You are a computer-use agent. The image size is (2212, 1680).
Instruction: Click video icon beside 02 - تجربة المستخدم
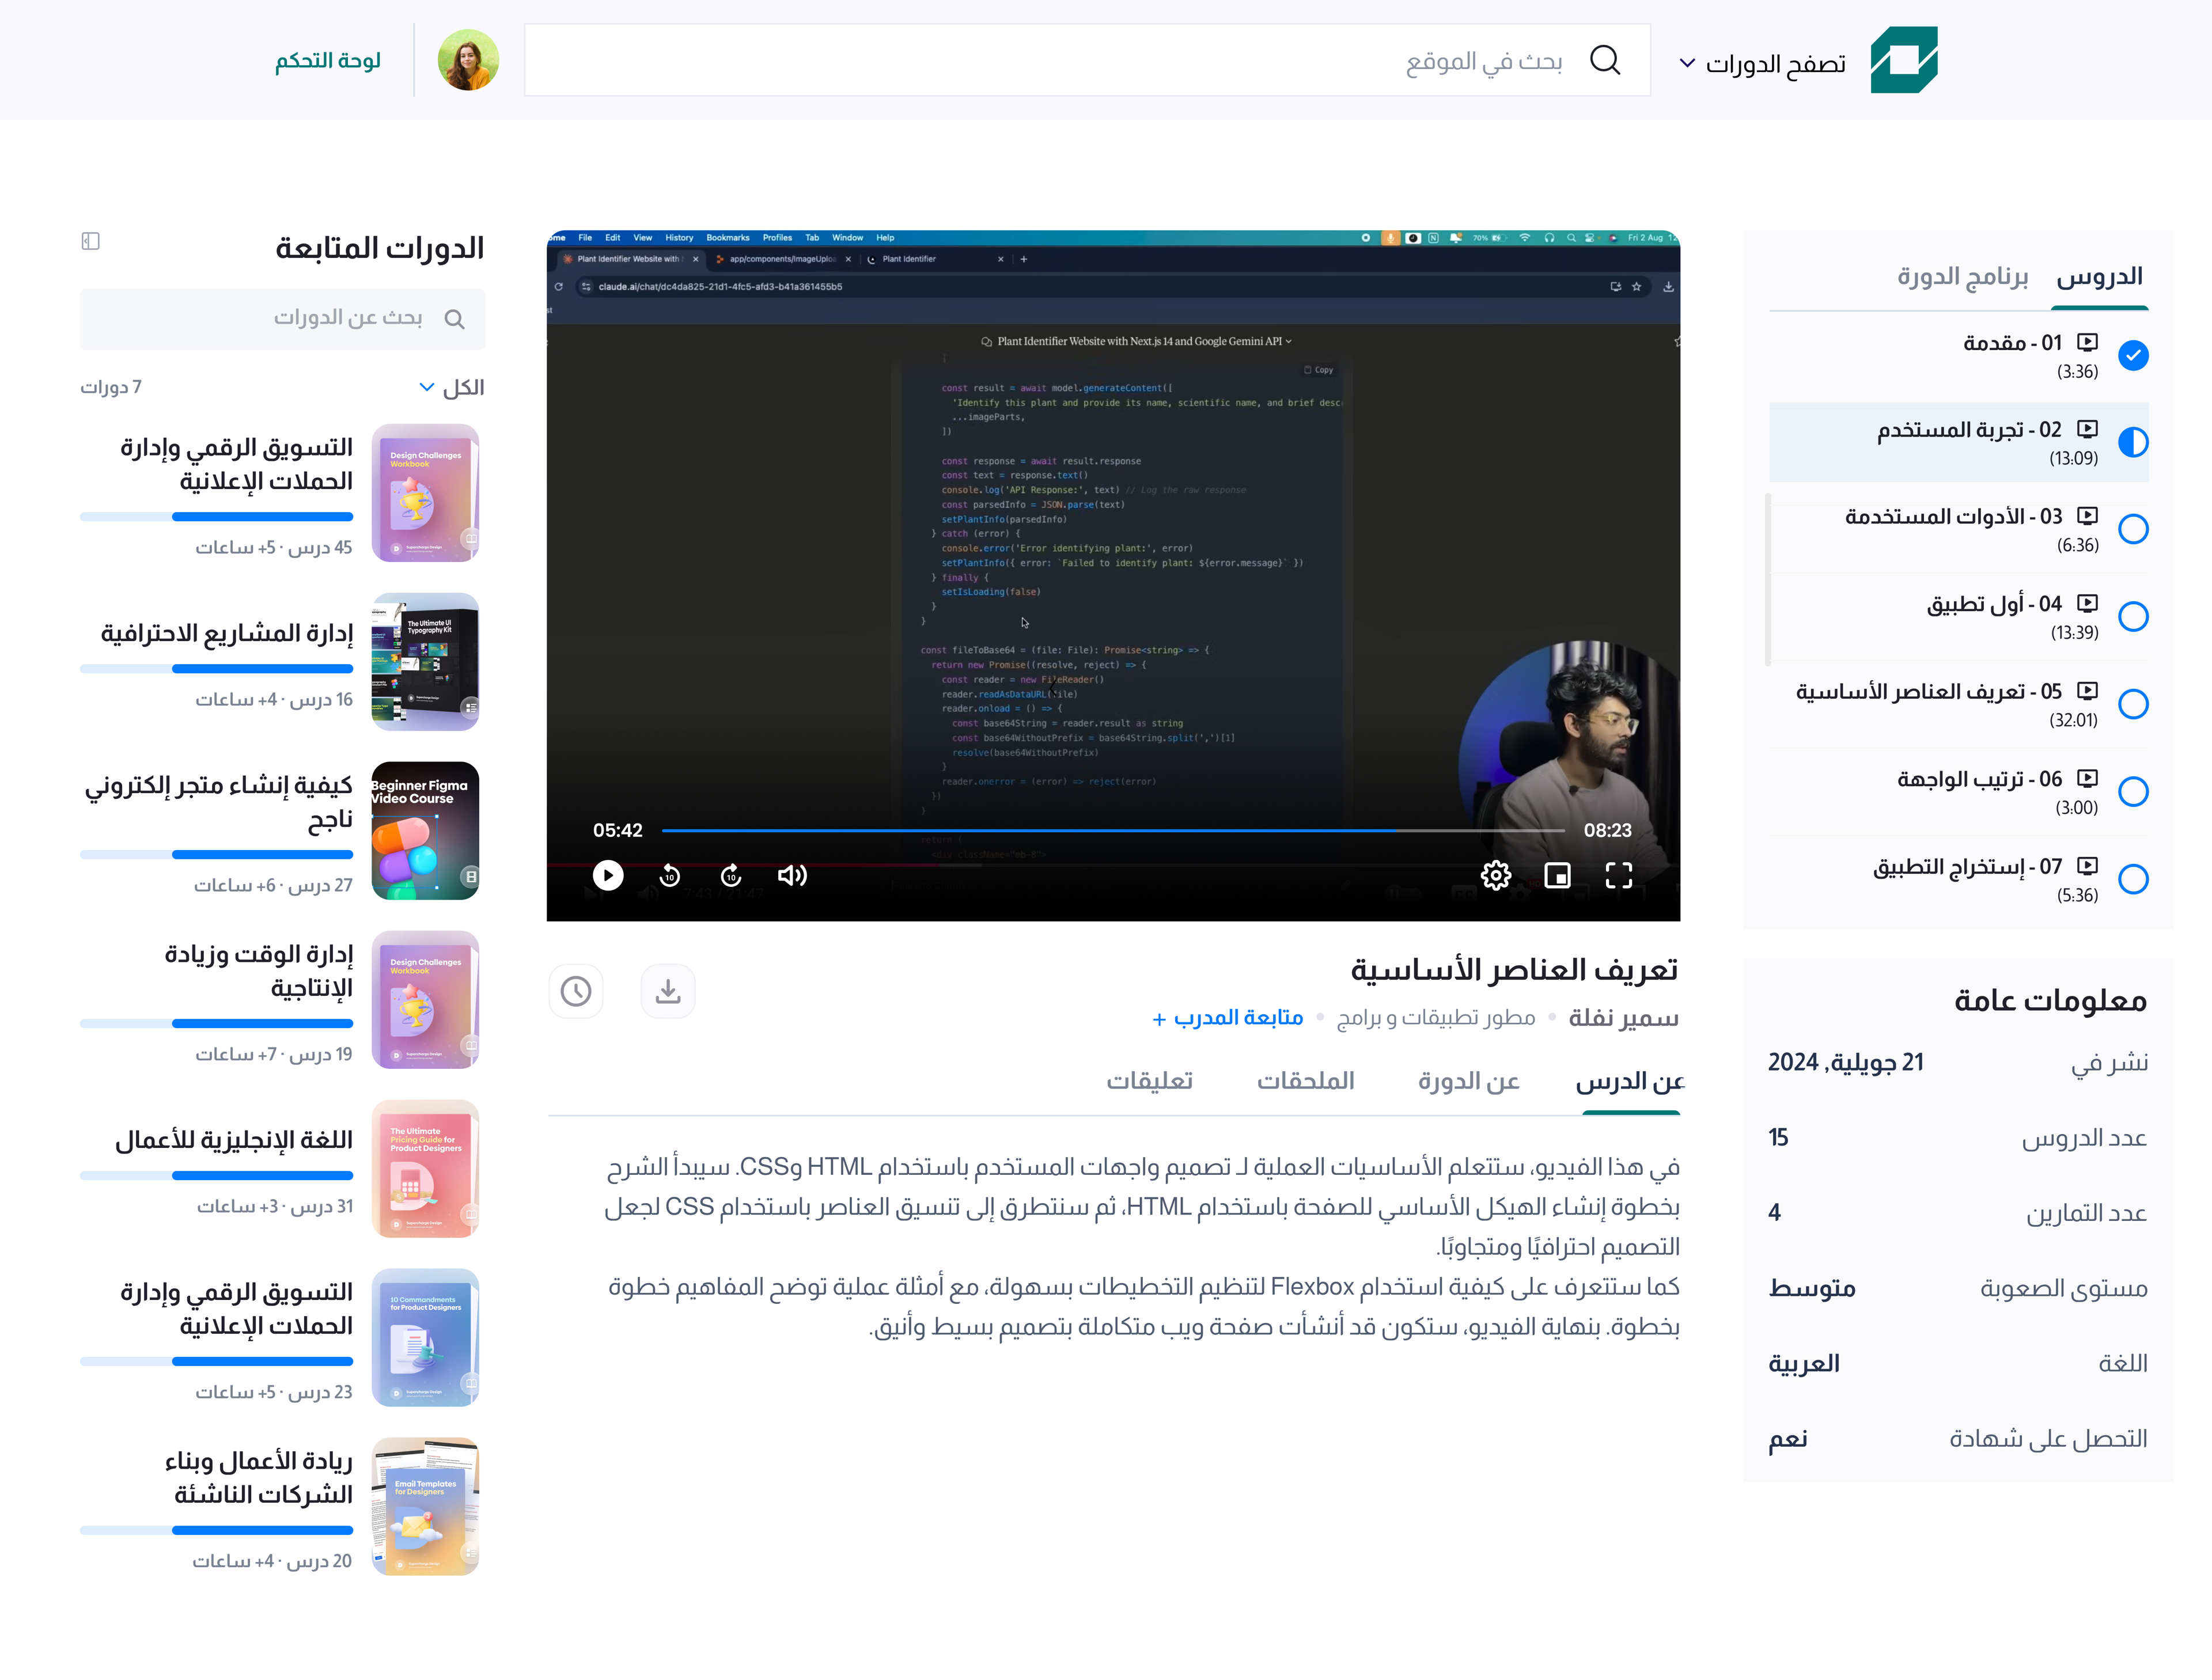pyautogui.click(x=2087, y=429)
